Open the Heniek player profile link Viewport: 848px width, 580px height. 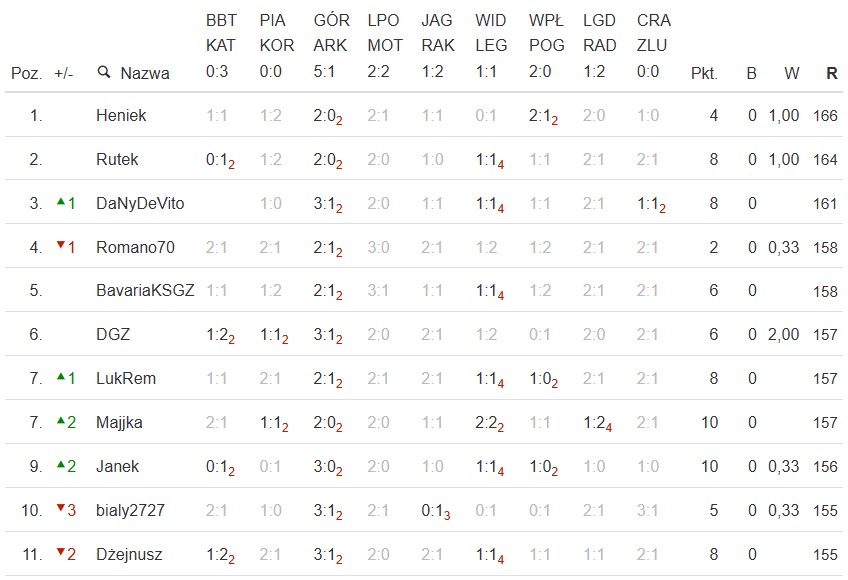[x=121, y=116]
